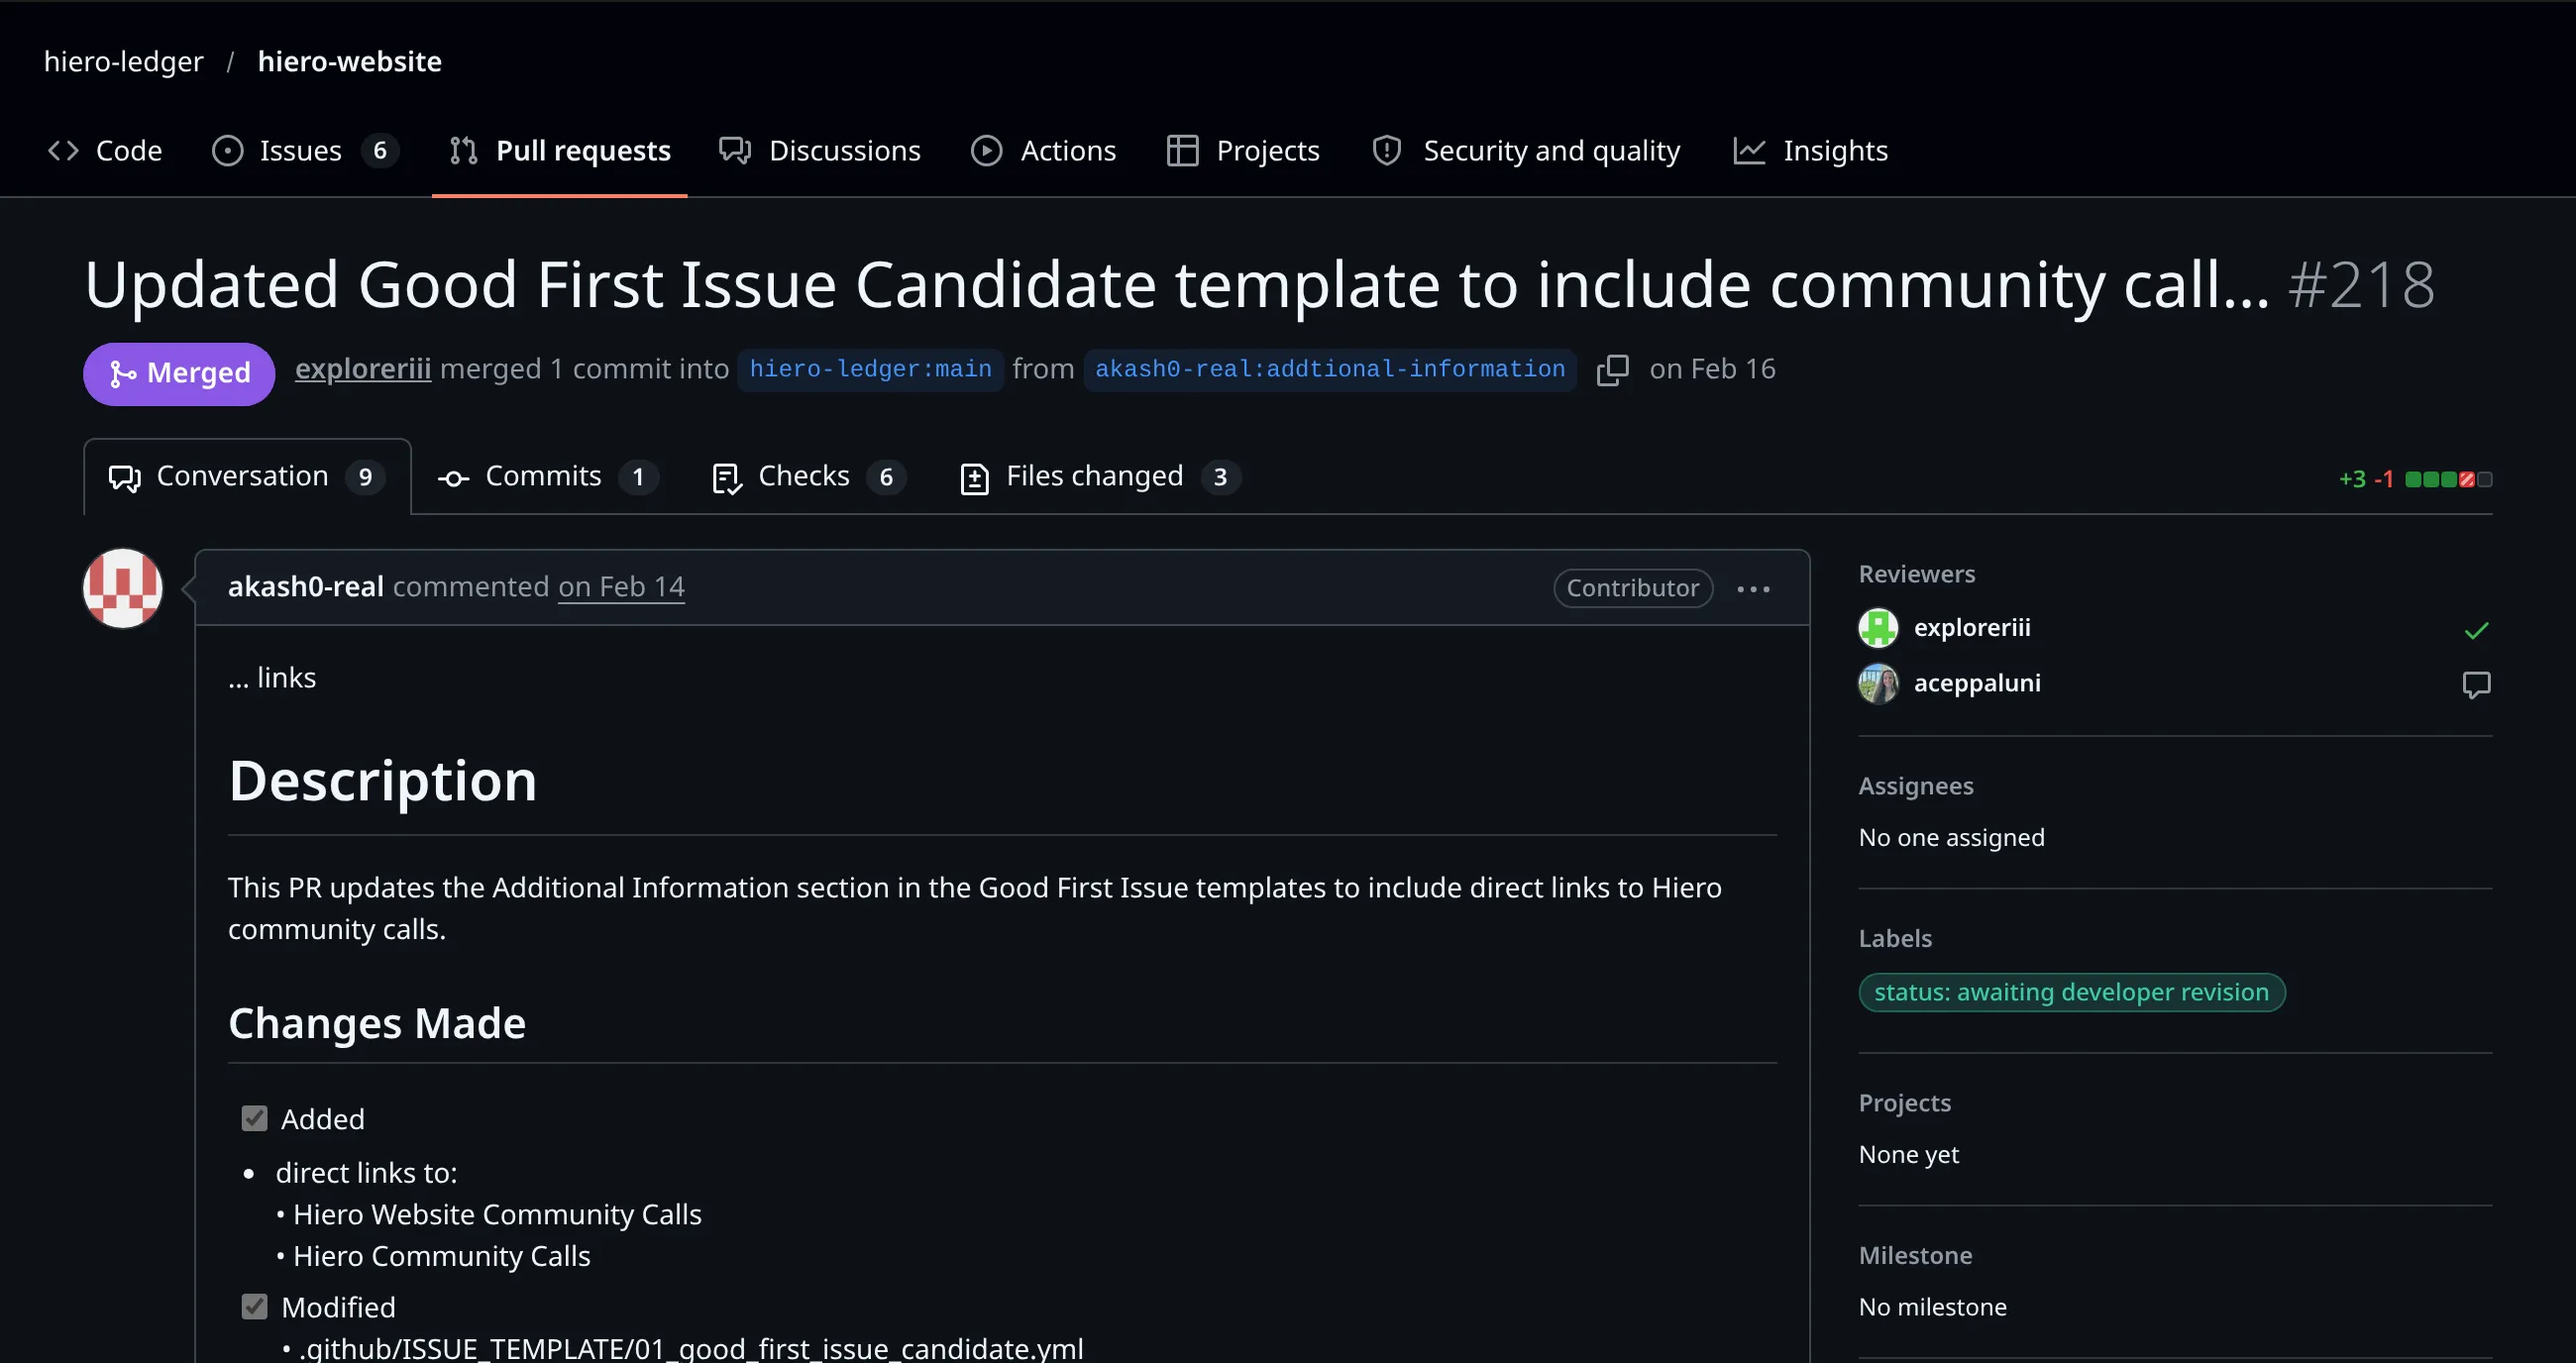Open the Projects tab
This screenshot has height=1363, width=2576.
pyautogui.click(x=1243, y=150)
